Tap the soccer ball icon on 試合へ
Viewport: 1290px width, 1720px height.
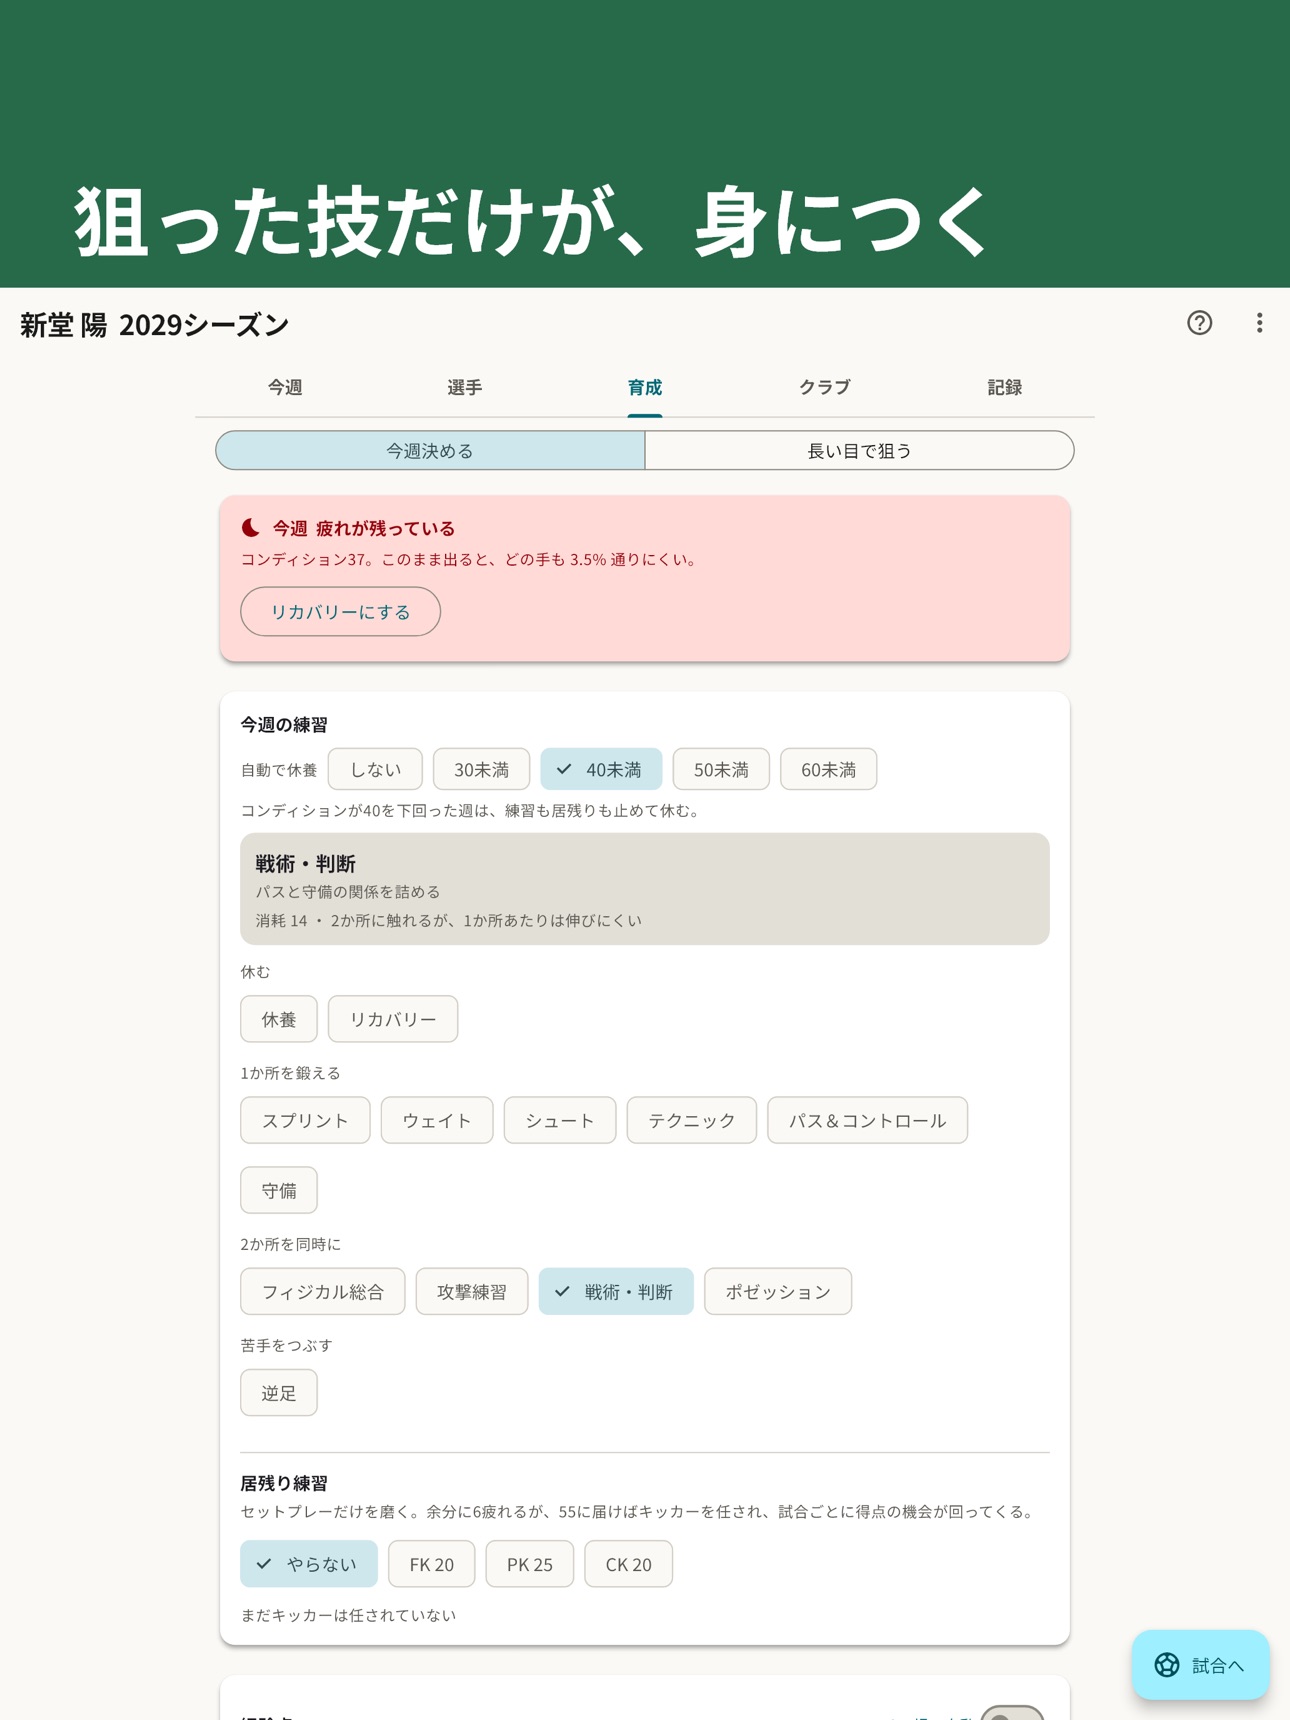(x=1166, y=1665)
